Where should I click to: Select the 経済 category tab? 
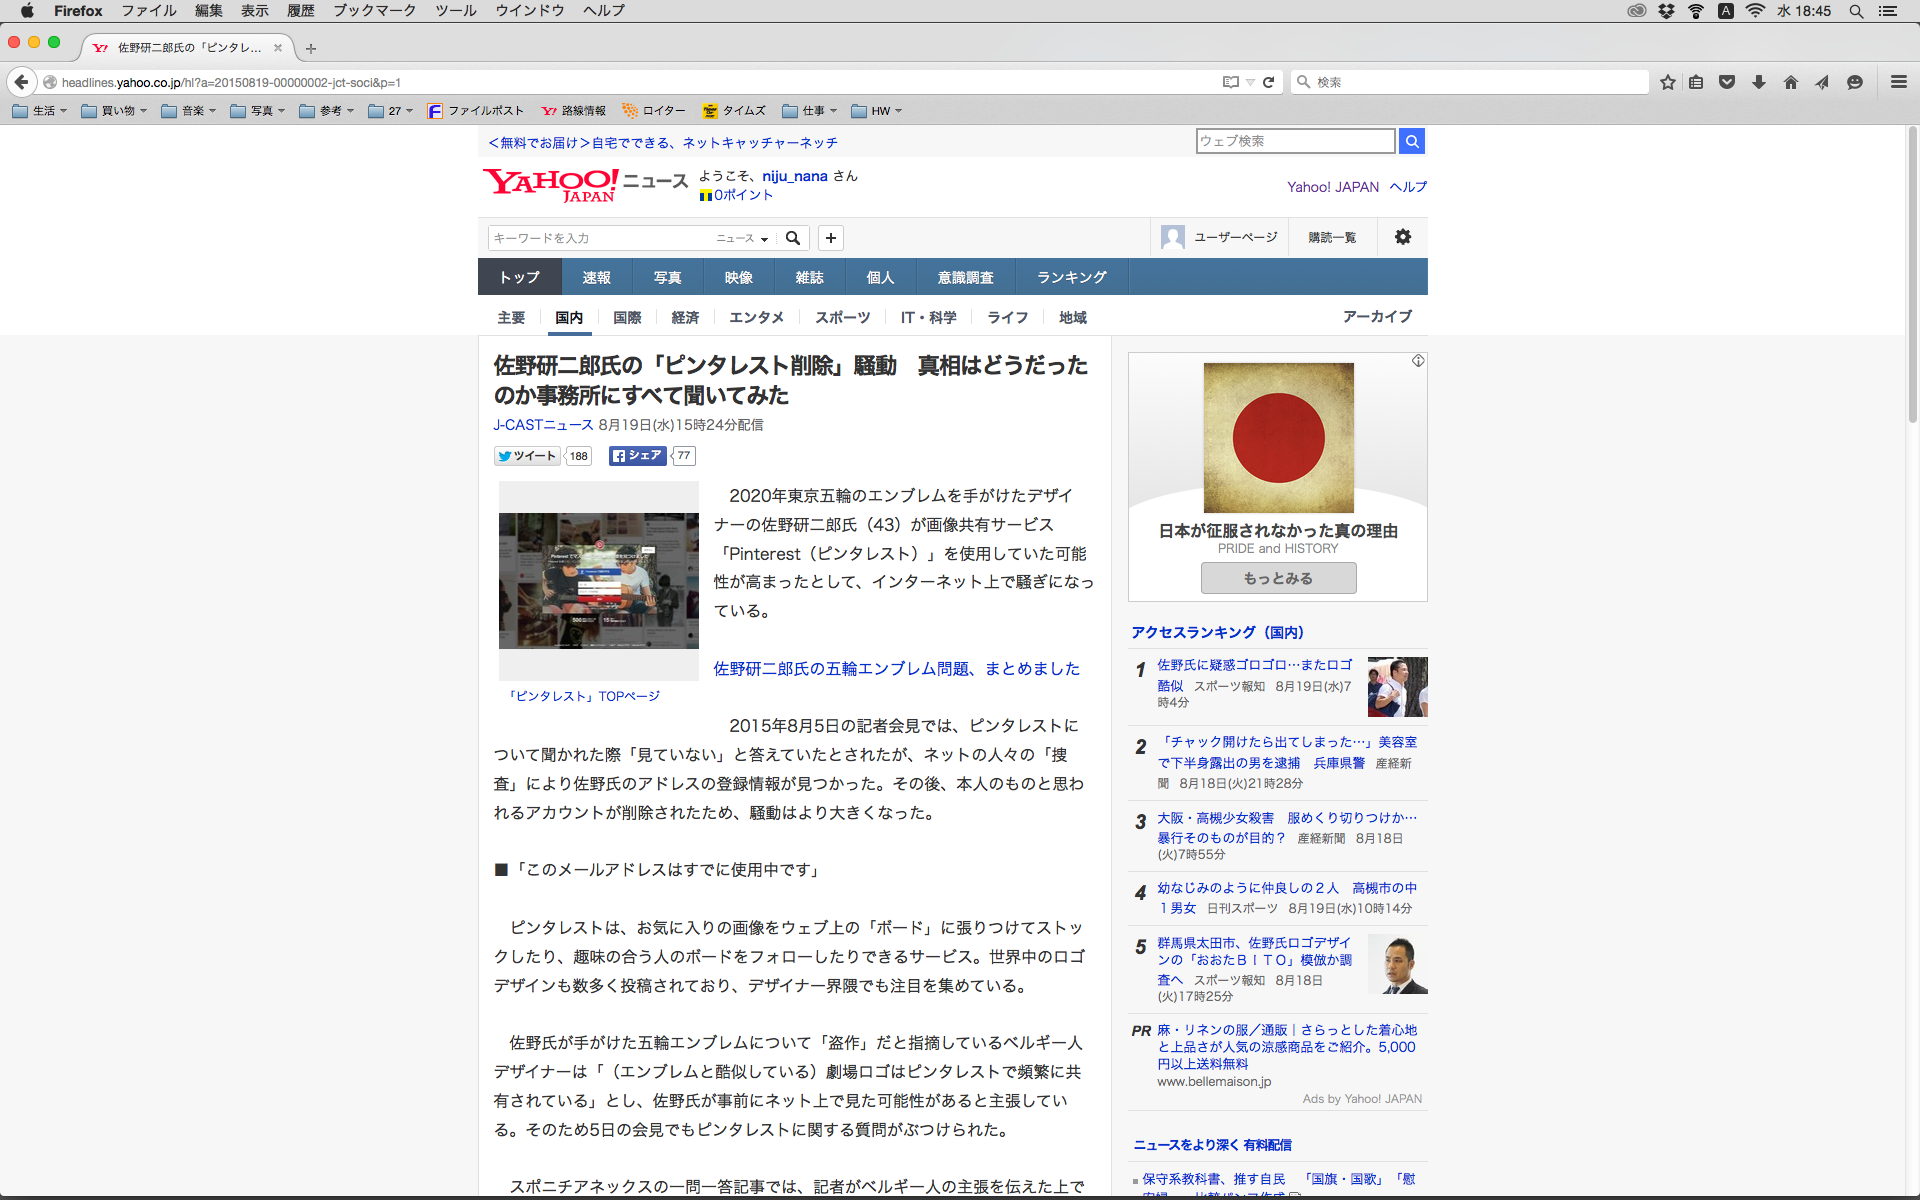[685, 317]
